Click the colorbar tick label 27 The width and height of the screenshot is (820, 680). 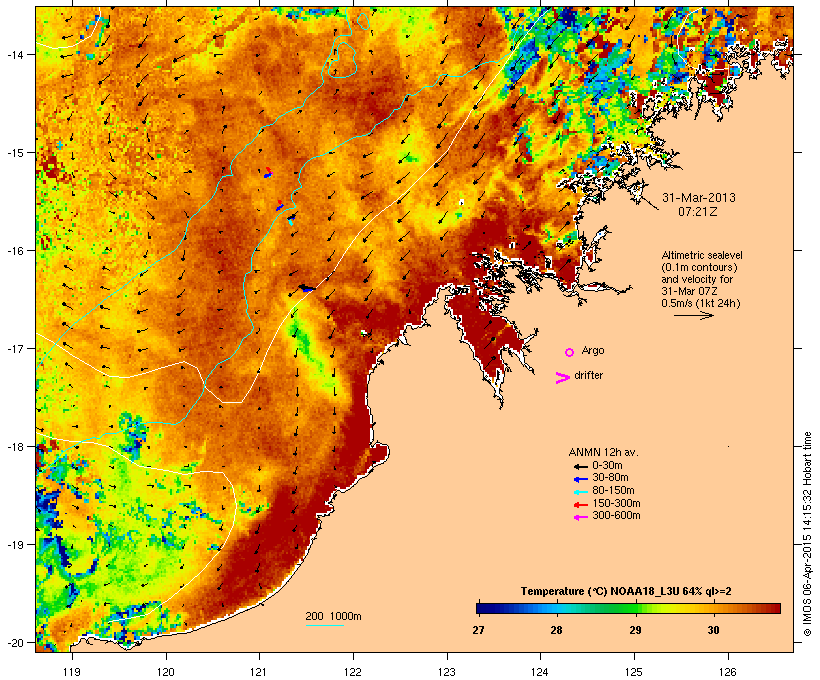click(x=478, y=630)
